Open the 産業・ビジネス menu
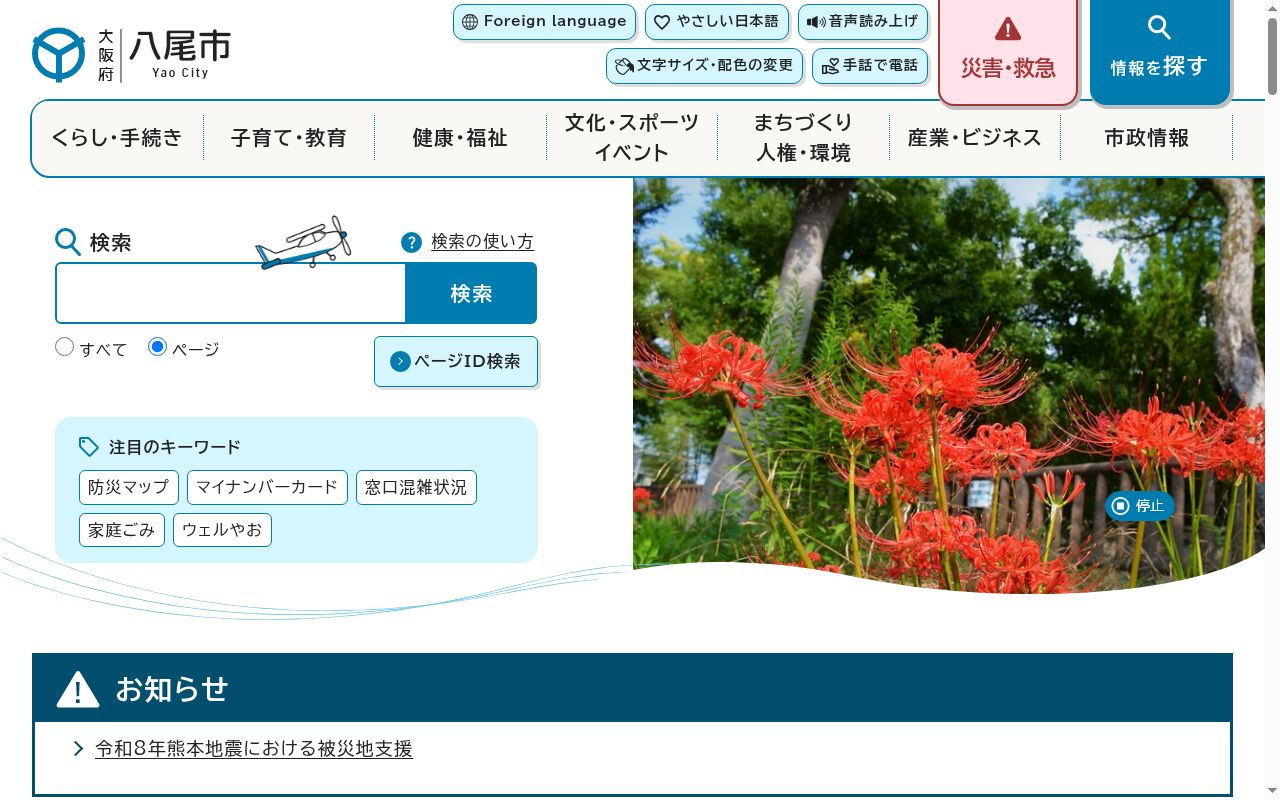 point(975,138)
